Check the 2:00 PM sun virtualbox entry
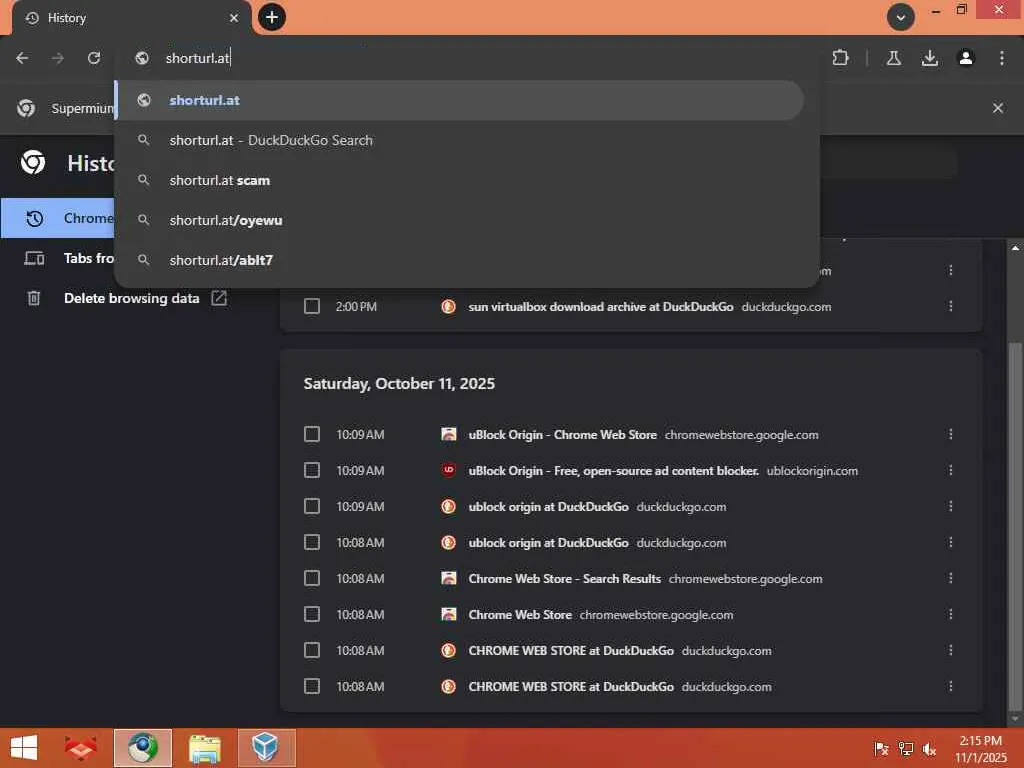The width and height of the screenshot is (1024, 768). click(x=312, y=306)
